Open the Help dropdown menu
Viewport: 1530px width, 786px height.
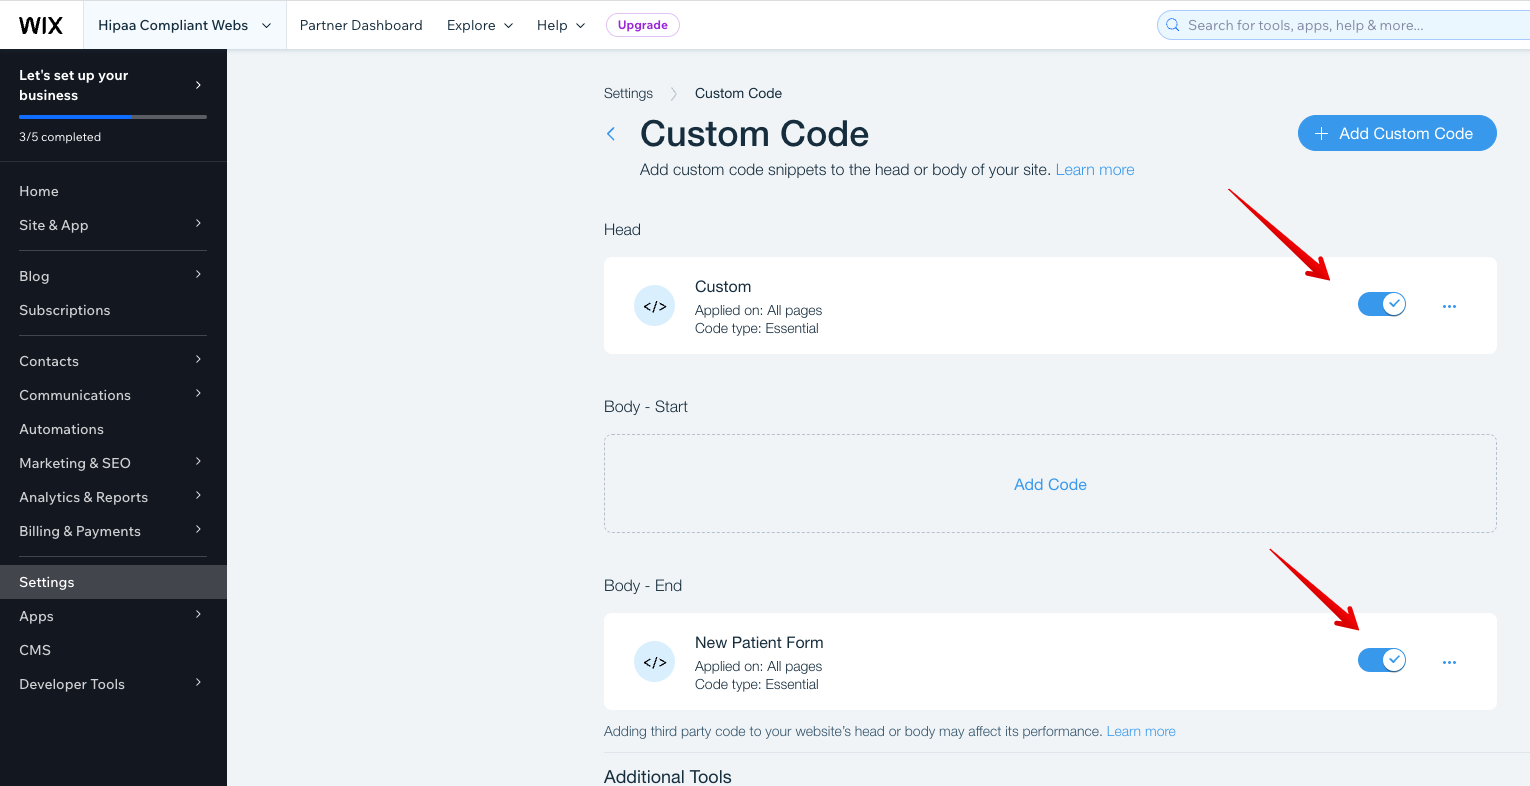pyautogui.click(x=560, y=25)
